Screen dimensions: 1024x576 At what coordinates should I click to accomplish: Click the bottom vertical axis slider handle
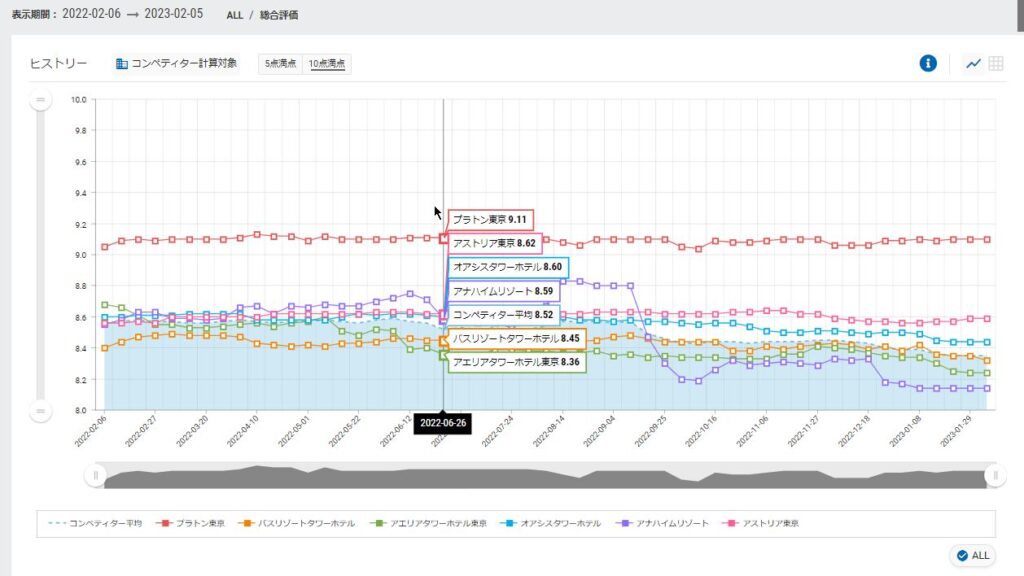tap(41, 410)
